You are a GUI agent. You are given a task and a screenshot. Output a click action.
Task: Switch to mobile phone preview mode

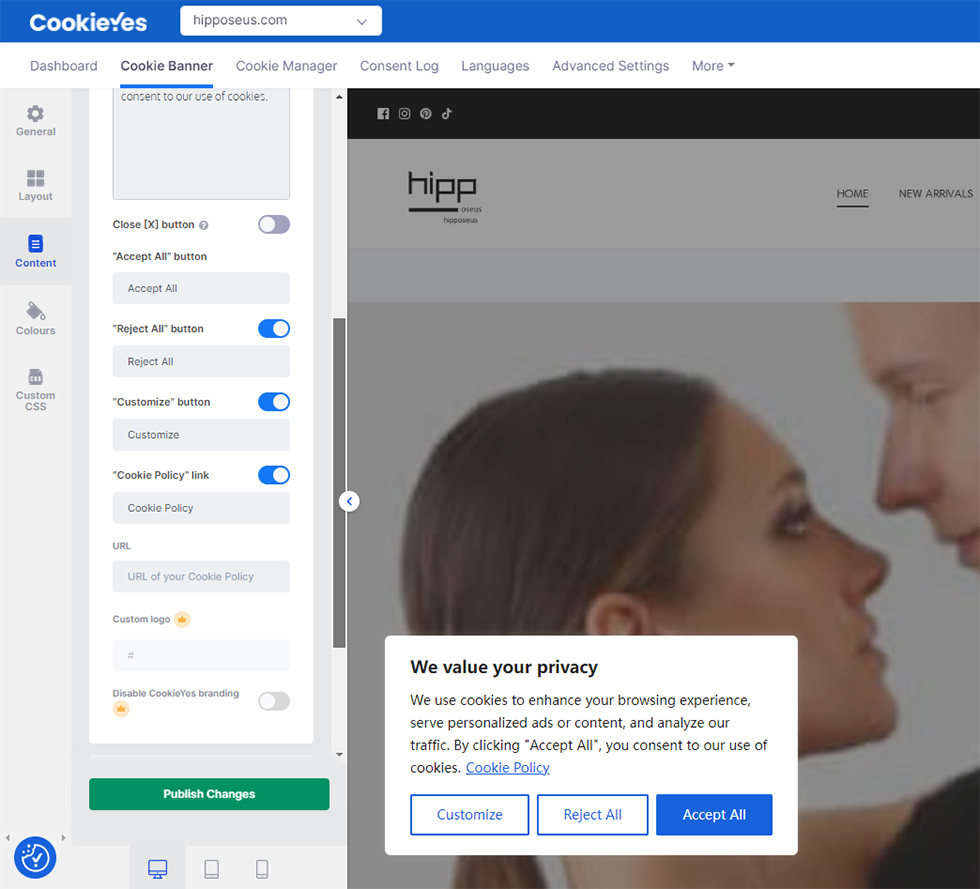point(262,868)
